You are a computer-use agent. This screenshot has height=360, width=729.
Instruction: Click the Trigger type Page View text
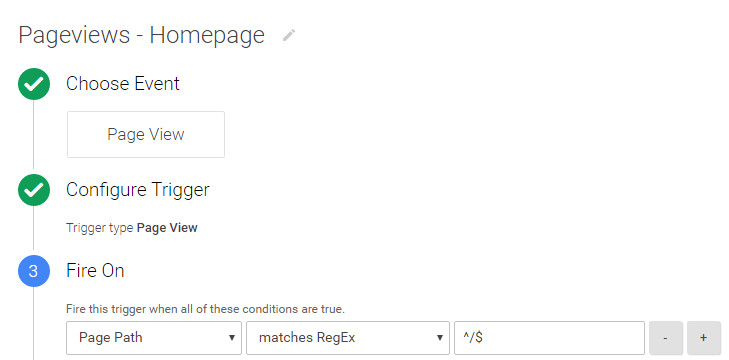132,228
